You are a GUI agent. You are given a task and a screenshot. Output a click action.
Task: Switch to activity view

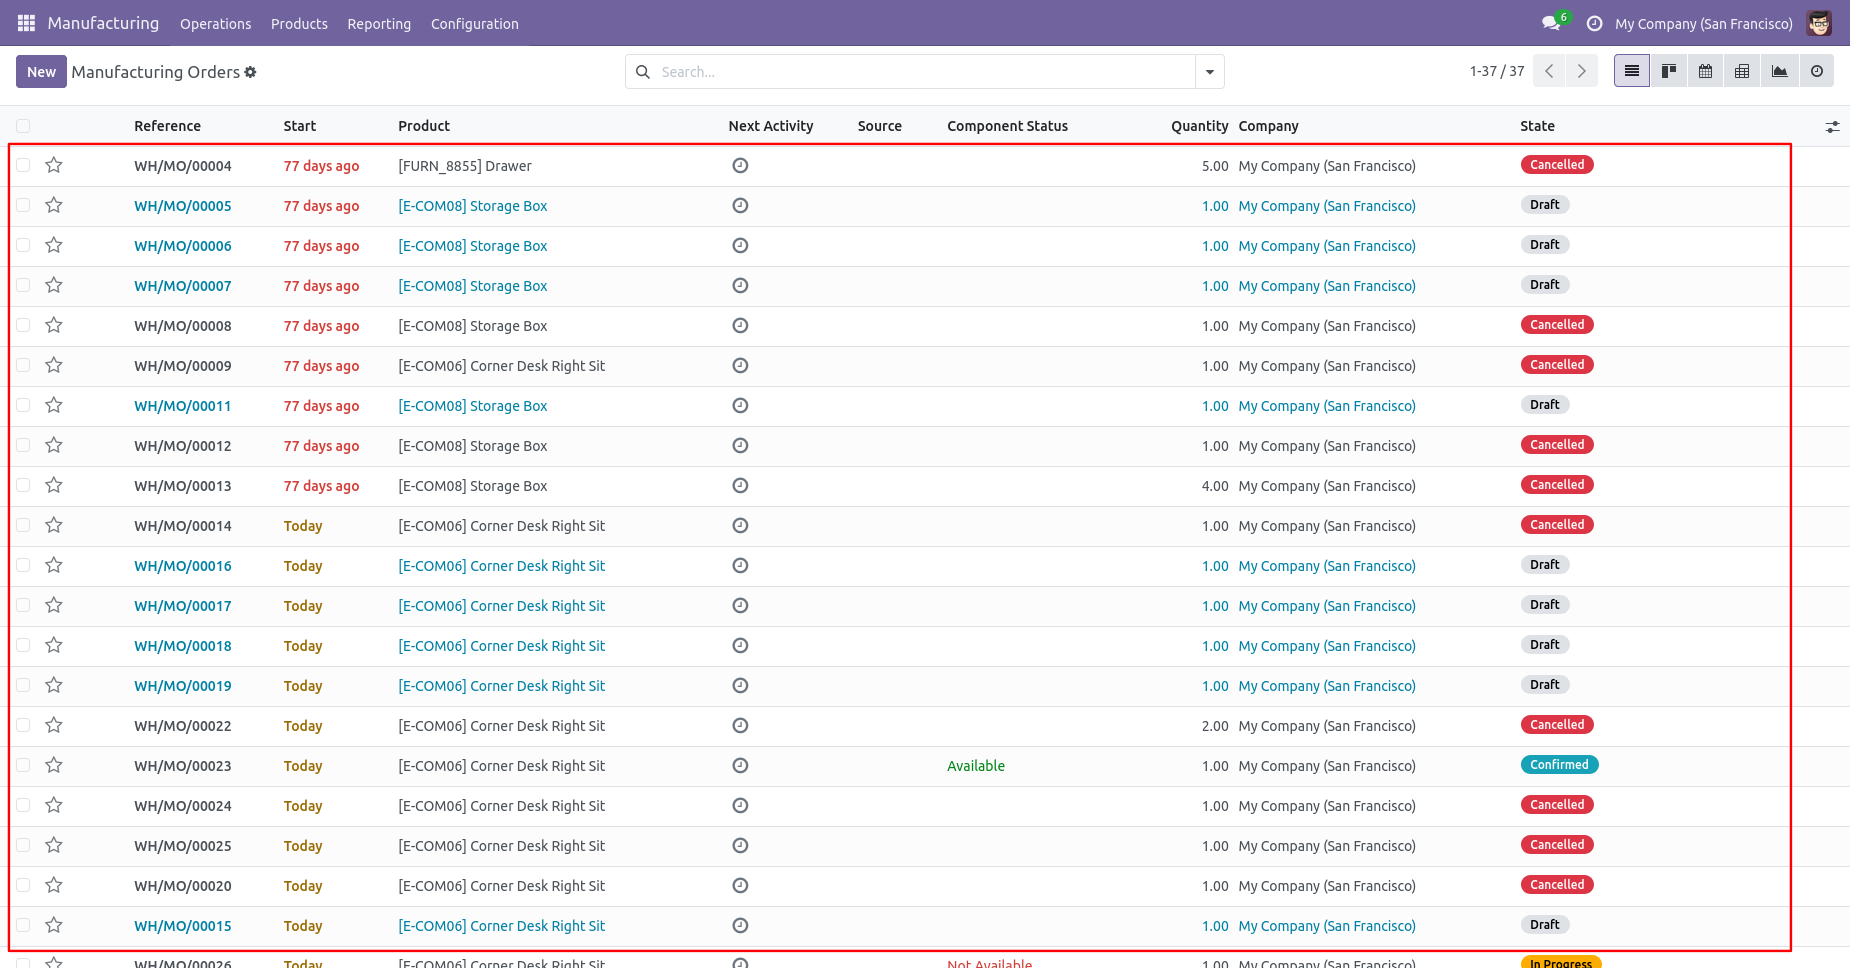[1817, 71]
